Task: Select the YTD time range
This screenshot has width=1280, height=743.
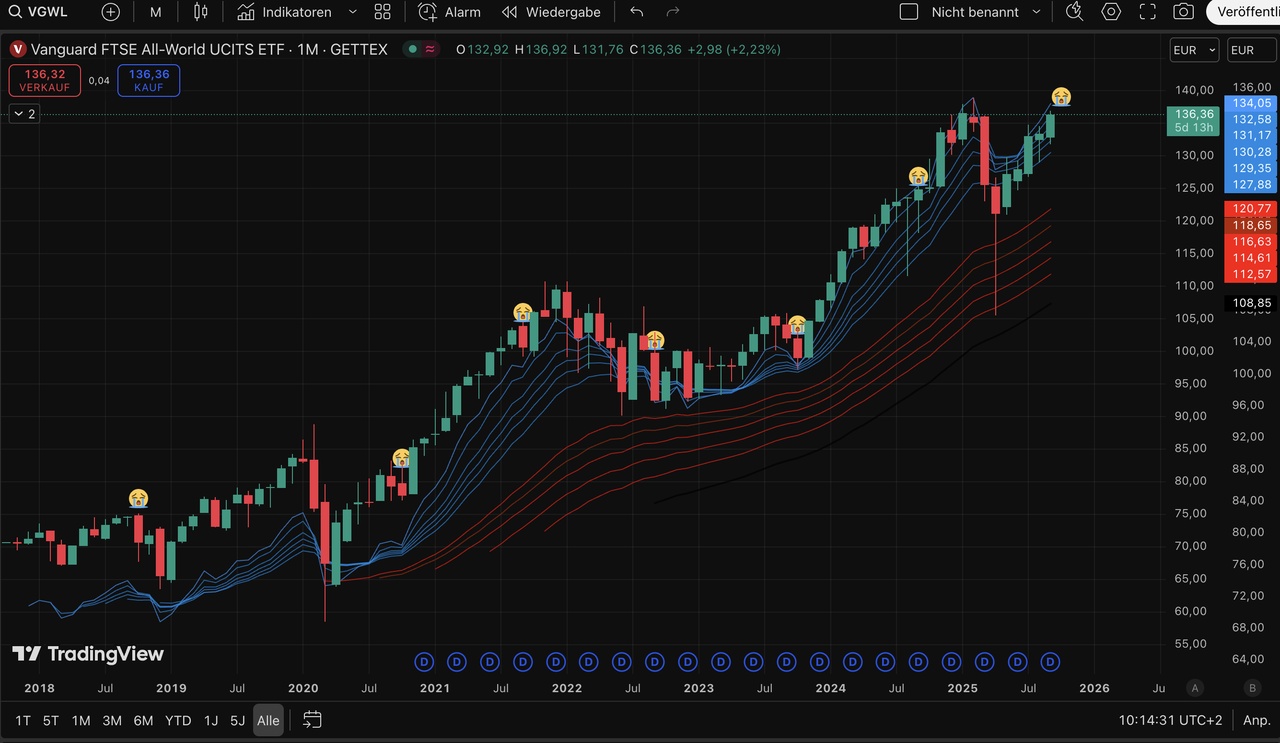Action: (178, 720)
